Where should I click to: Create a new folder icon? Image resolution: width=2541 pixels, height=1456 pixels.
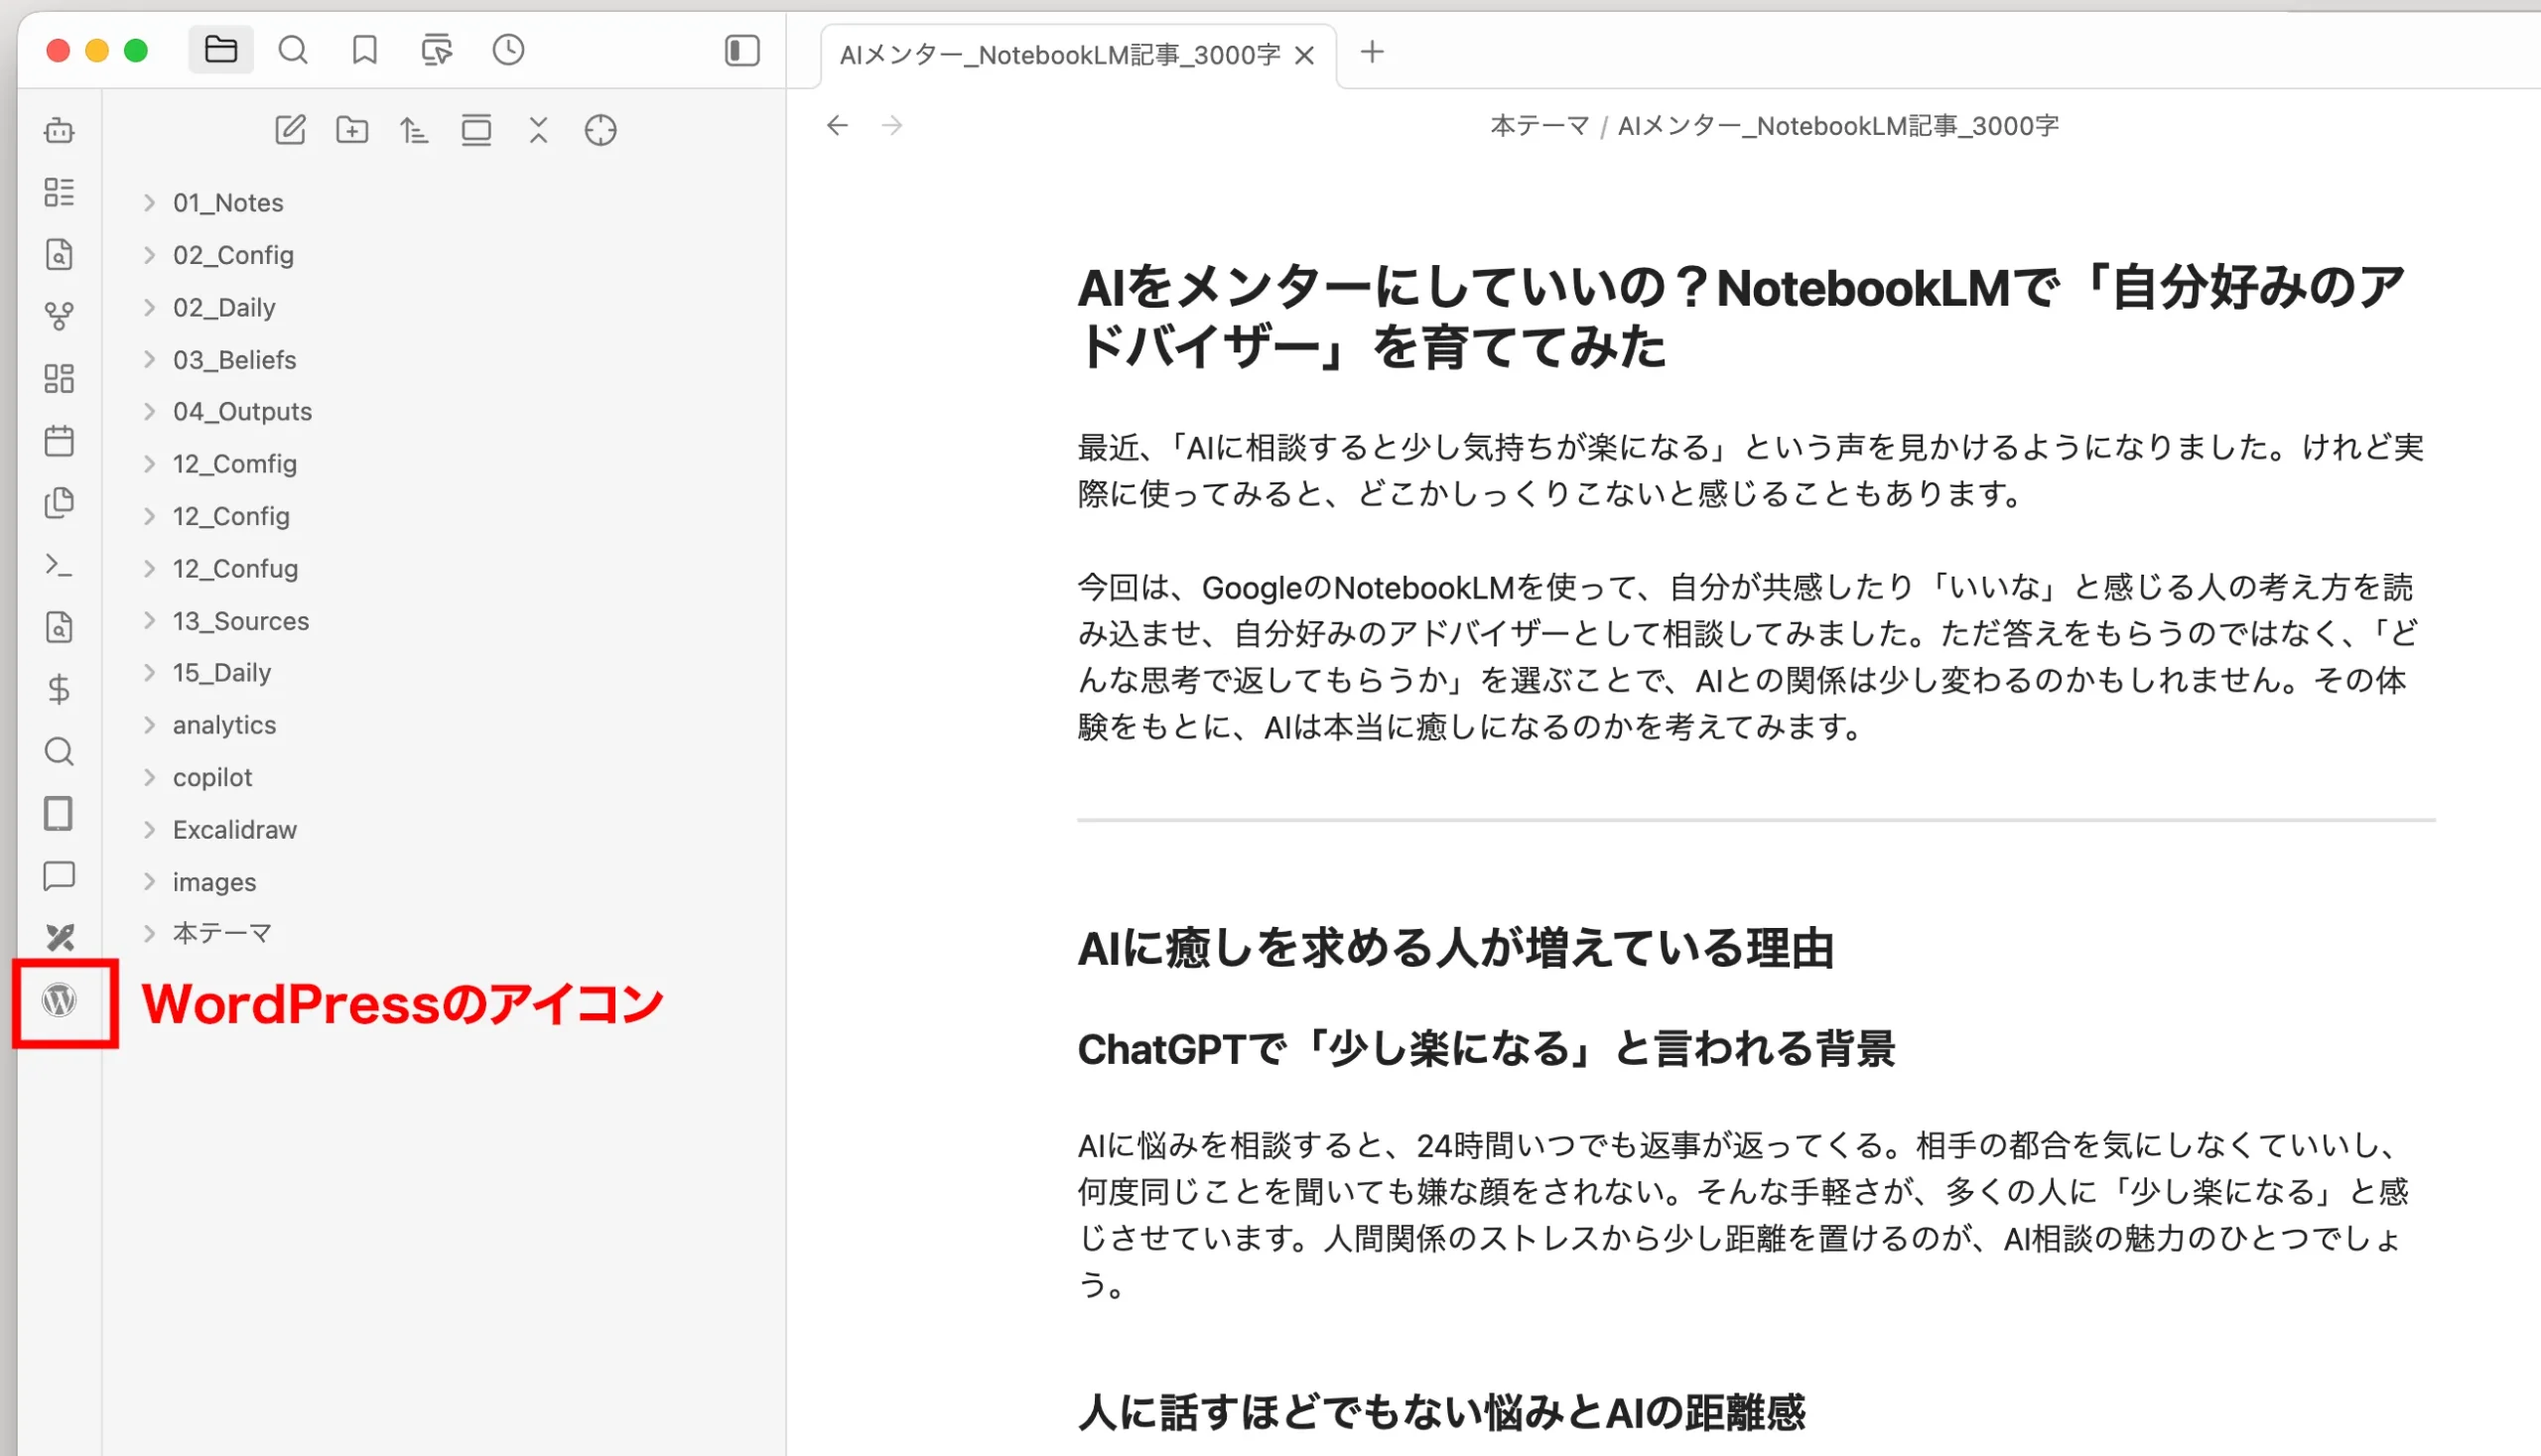352,130
